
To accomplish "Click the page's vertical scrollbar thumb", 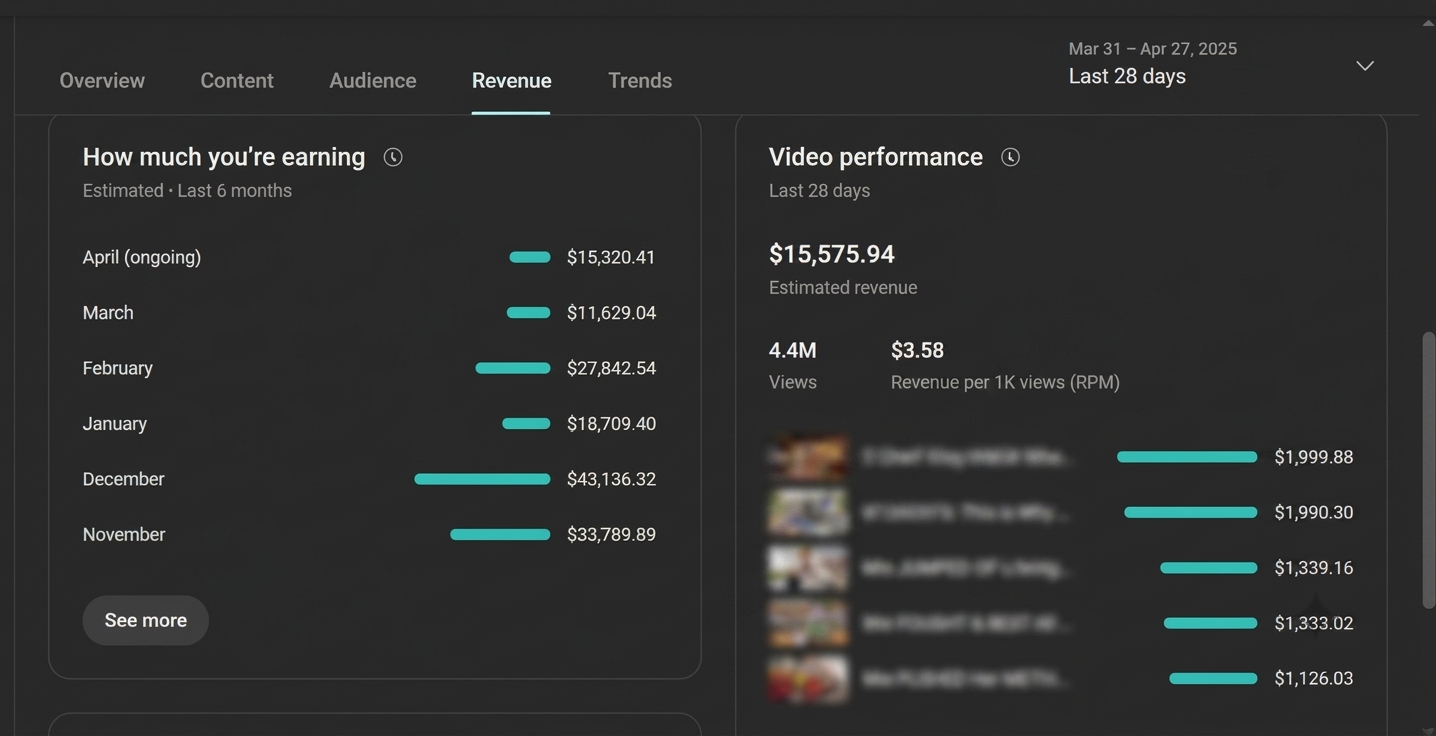I will 1428,470.
